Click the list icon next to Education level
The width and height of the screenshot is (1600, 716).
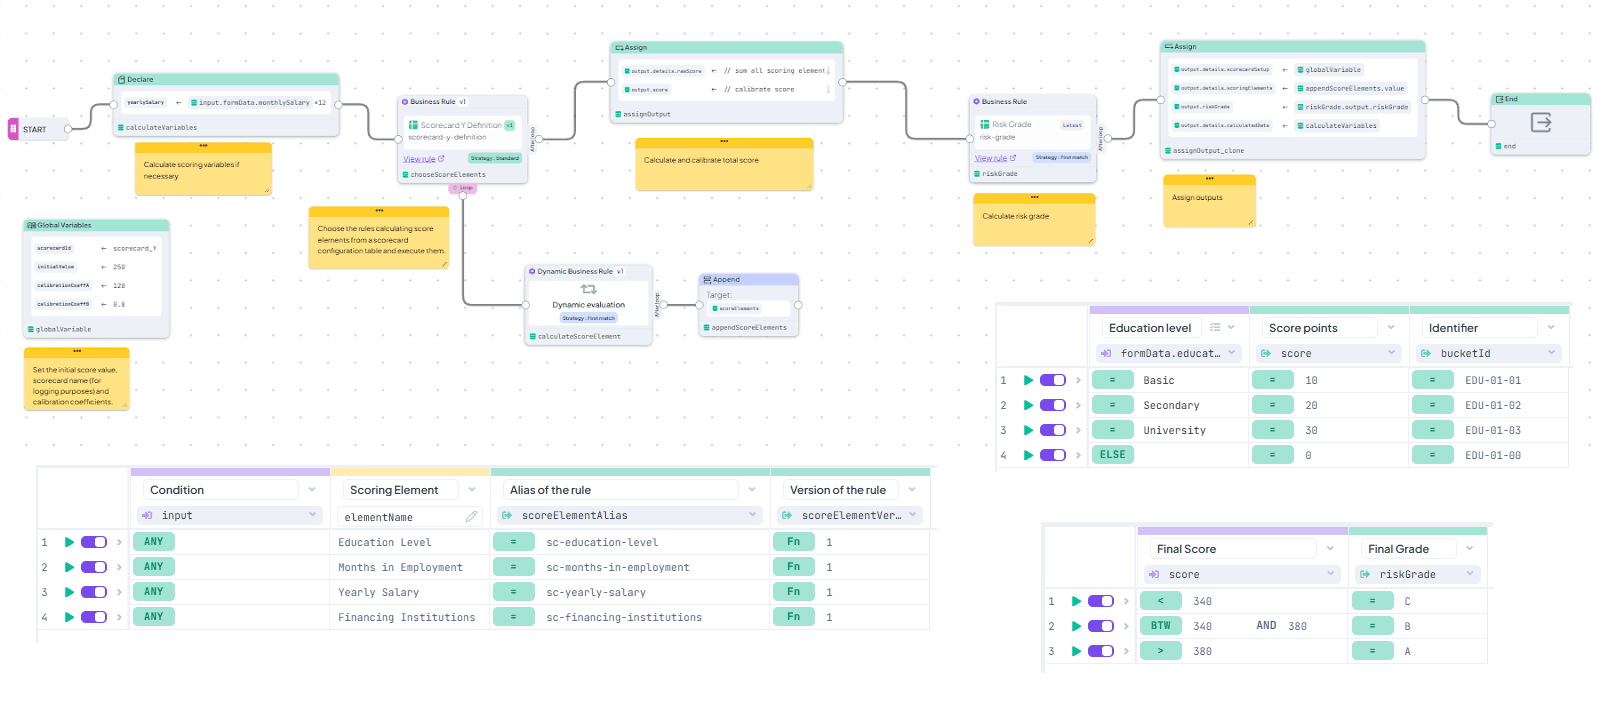tap(1215, 328)
